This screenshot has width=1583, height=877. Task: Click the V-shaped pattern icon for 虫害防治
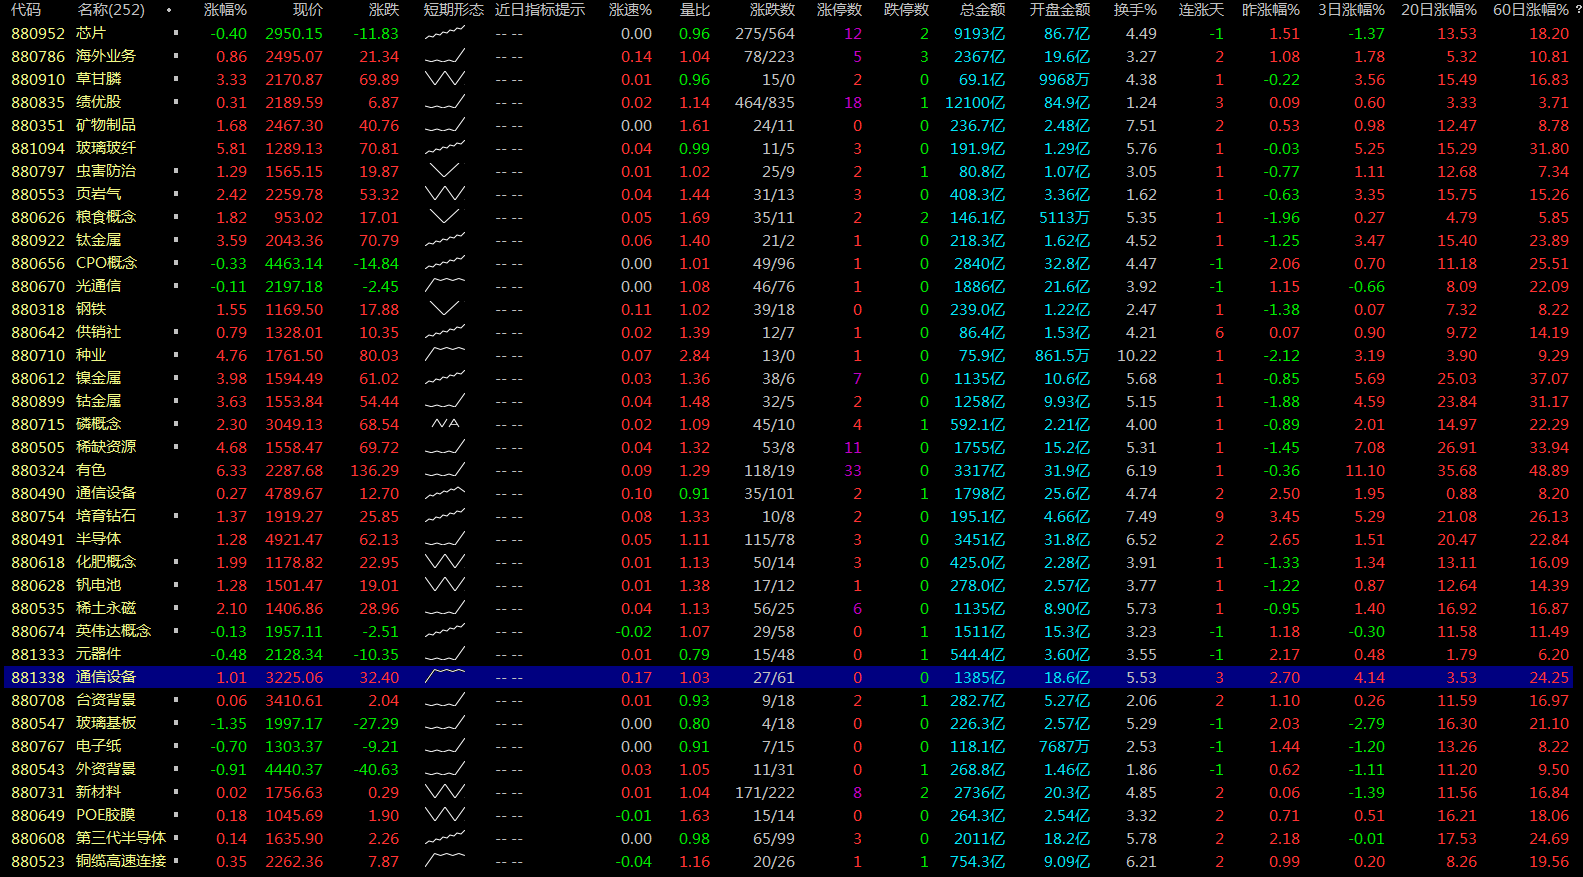coord(444,171)
